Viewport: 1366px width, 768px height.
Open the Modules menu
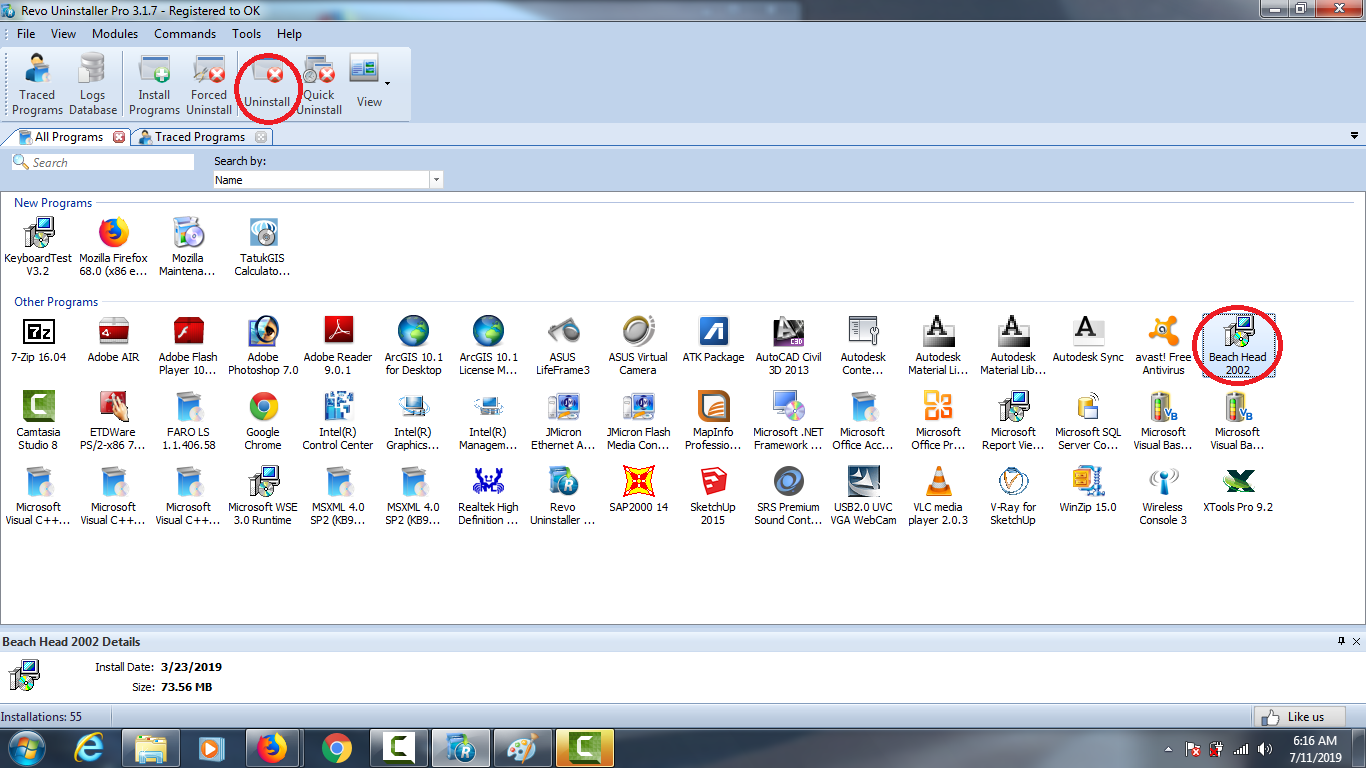[x=115, y=34]
